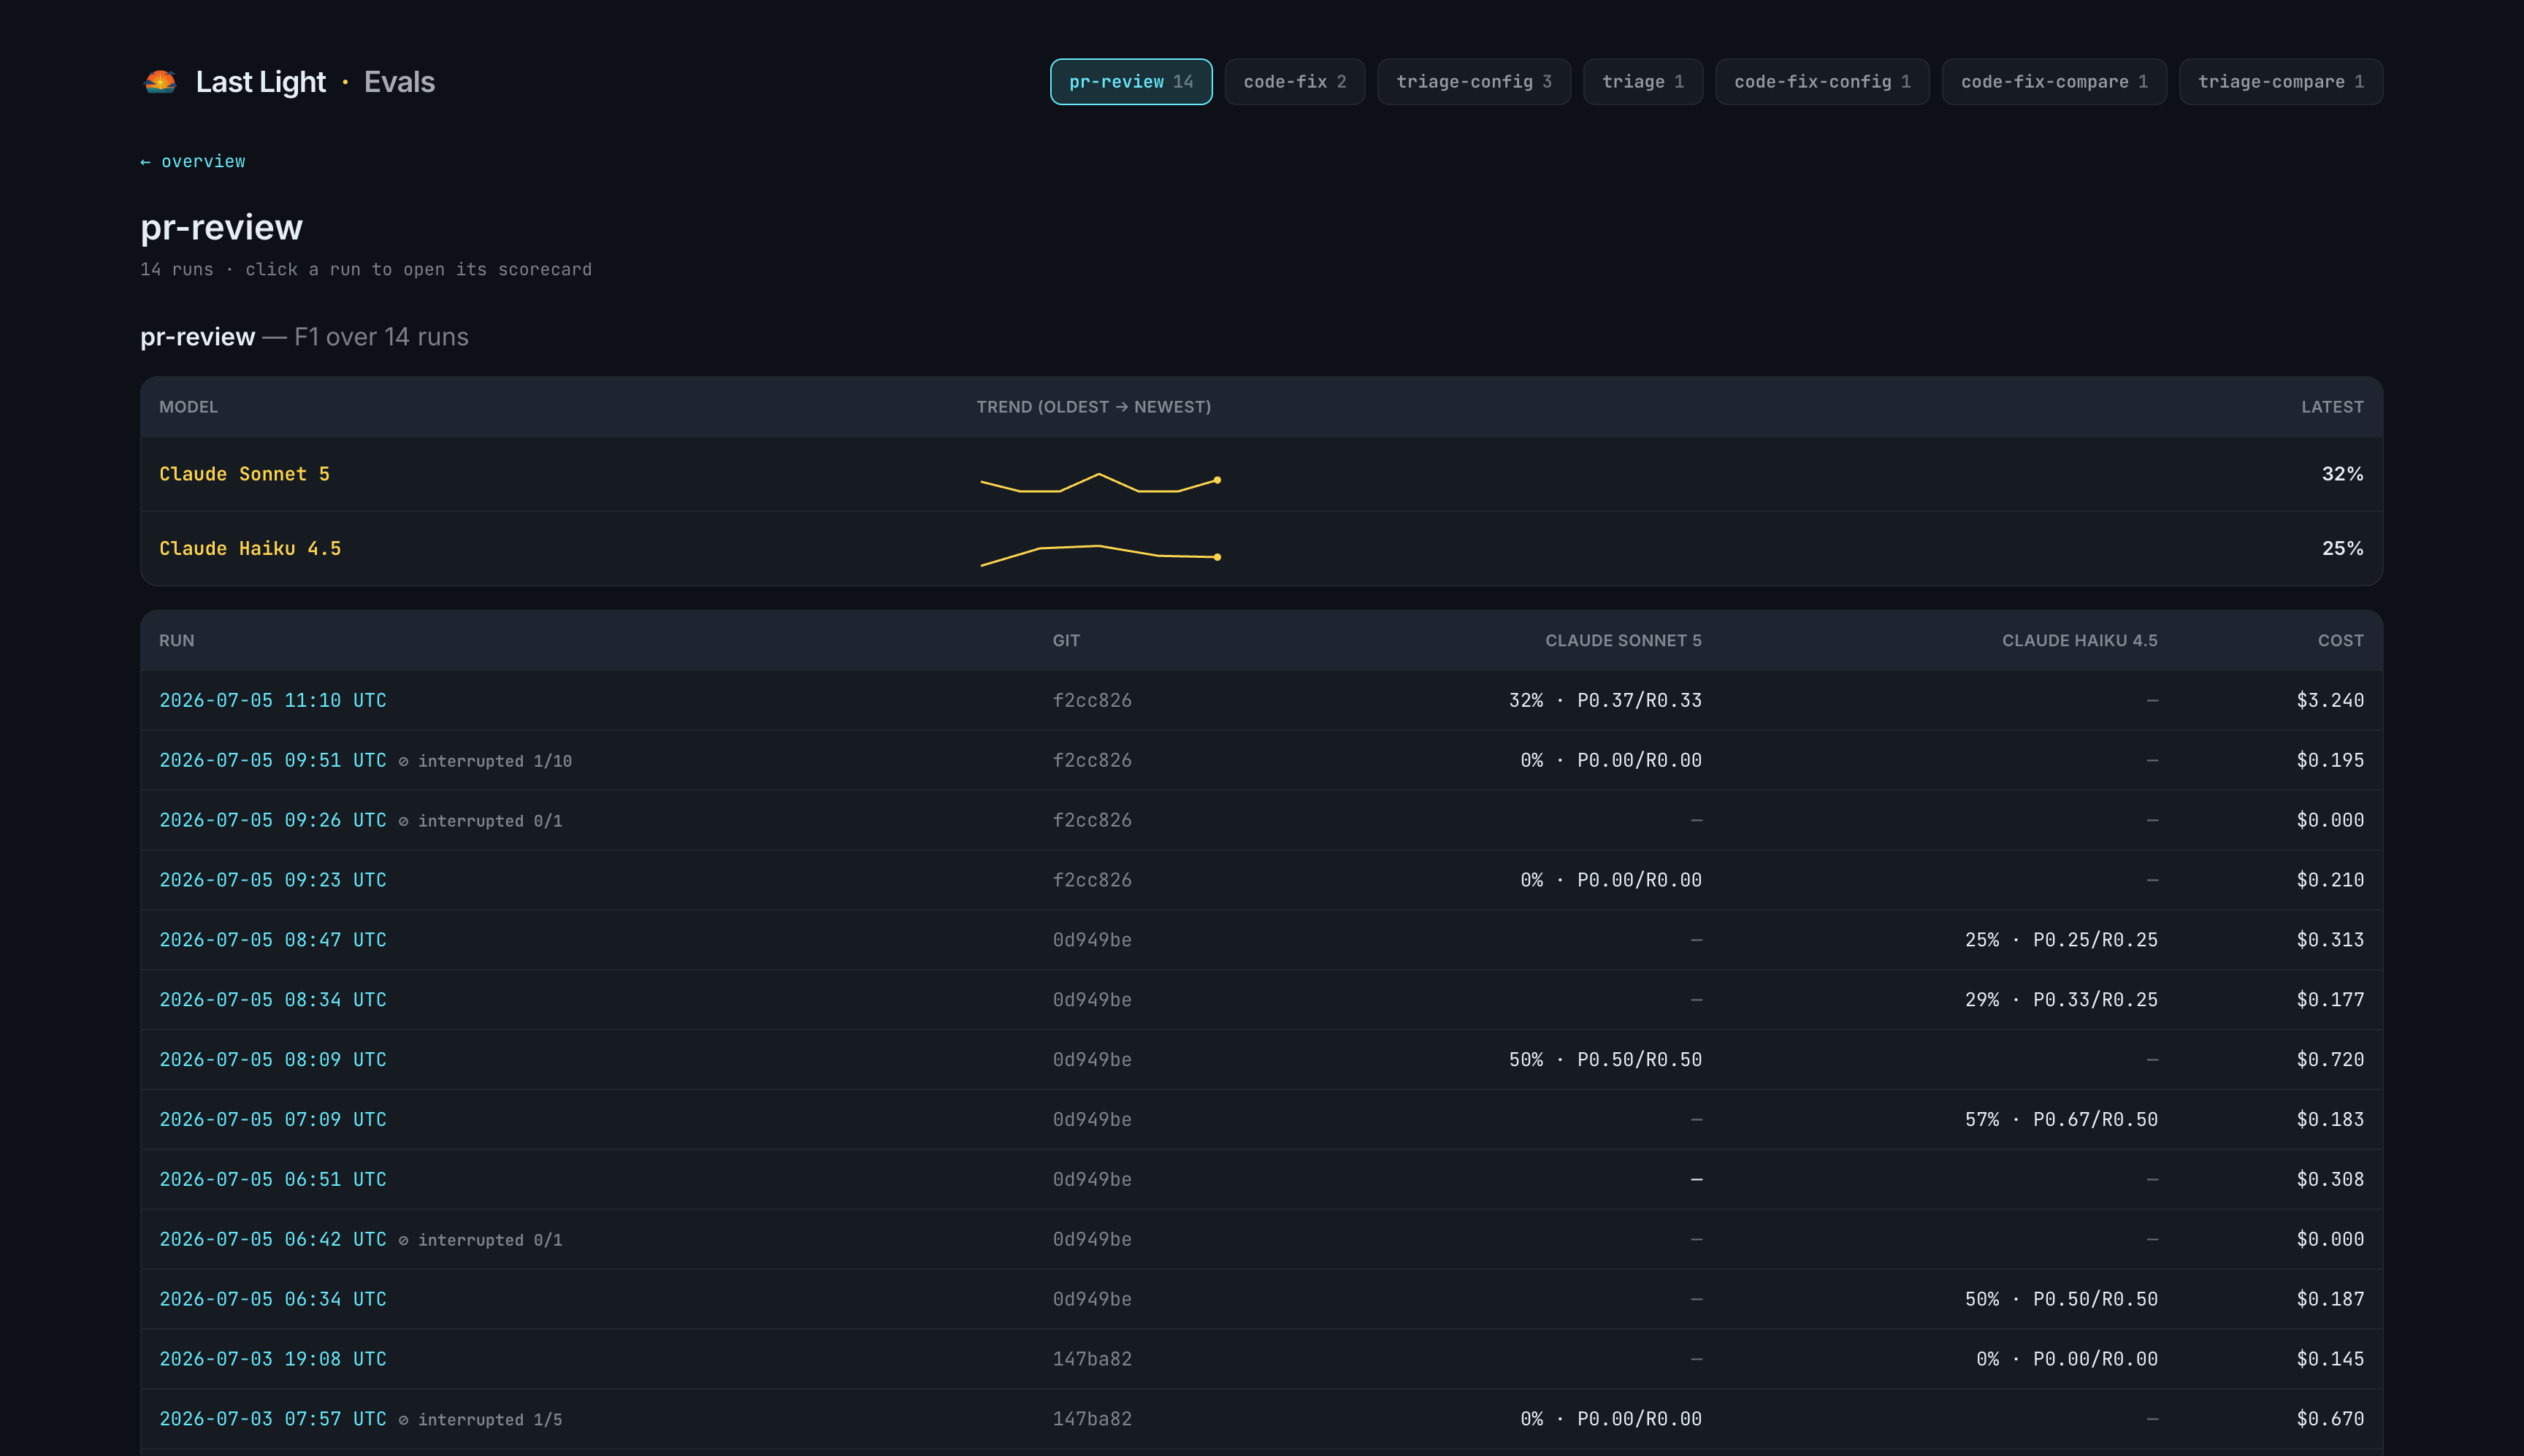Switch to the pr-review tab
The image size is (2524, 1456).
pos(1131,82)
